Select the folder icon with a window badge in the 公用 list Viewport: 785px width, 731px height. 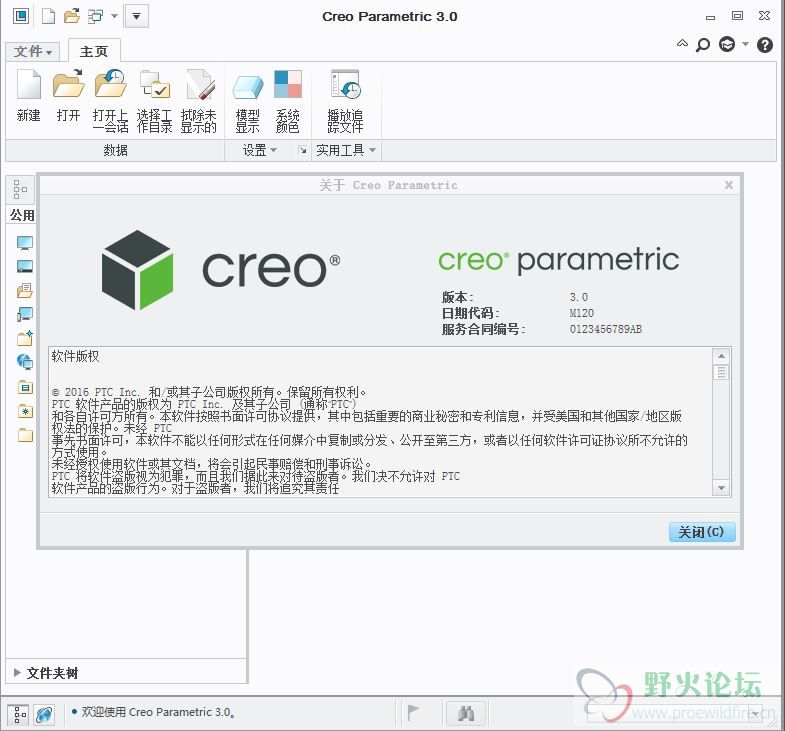click(x=25, y=387)
